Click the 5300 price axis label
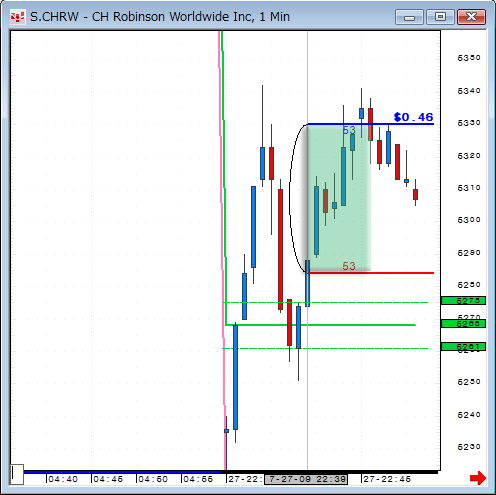496x495 pixels. [x=469, y=220]
